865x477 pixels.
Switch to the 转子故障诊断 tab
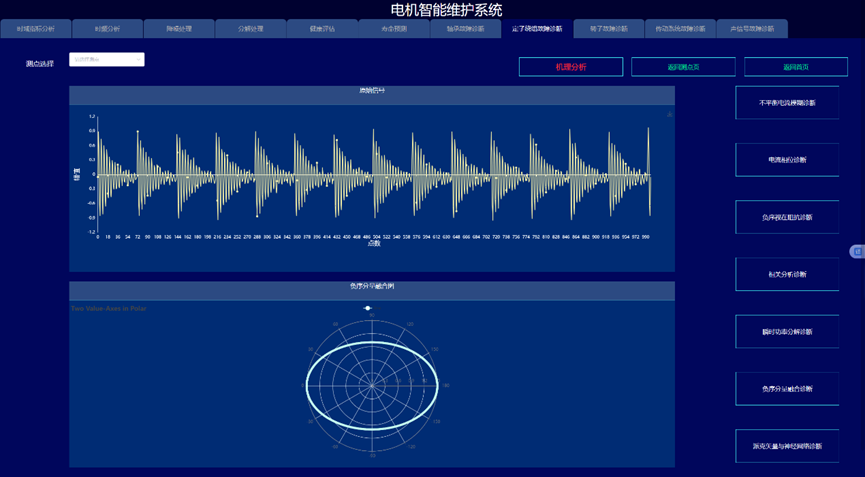pyautogui.click(x=608, y=29)
